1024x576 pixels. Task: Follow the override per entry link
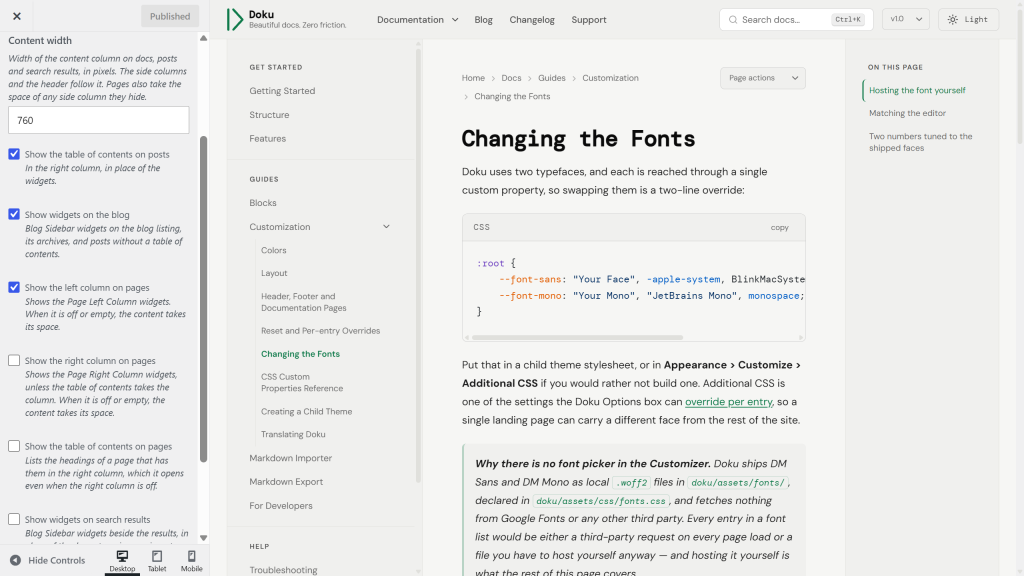click(728, 402)
